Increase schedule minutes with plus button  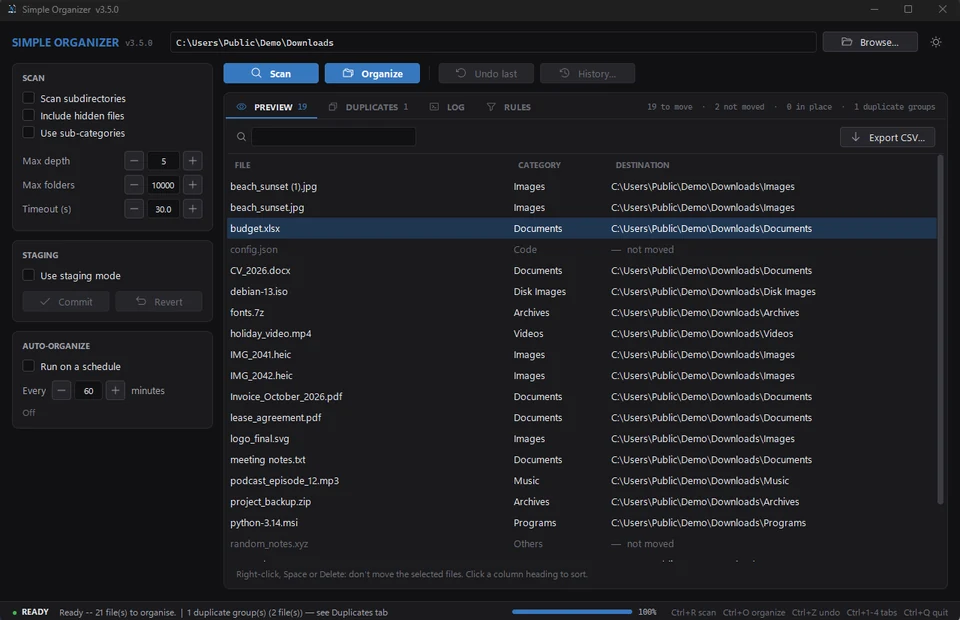point(115,390)
